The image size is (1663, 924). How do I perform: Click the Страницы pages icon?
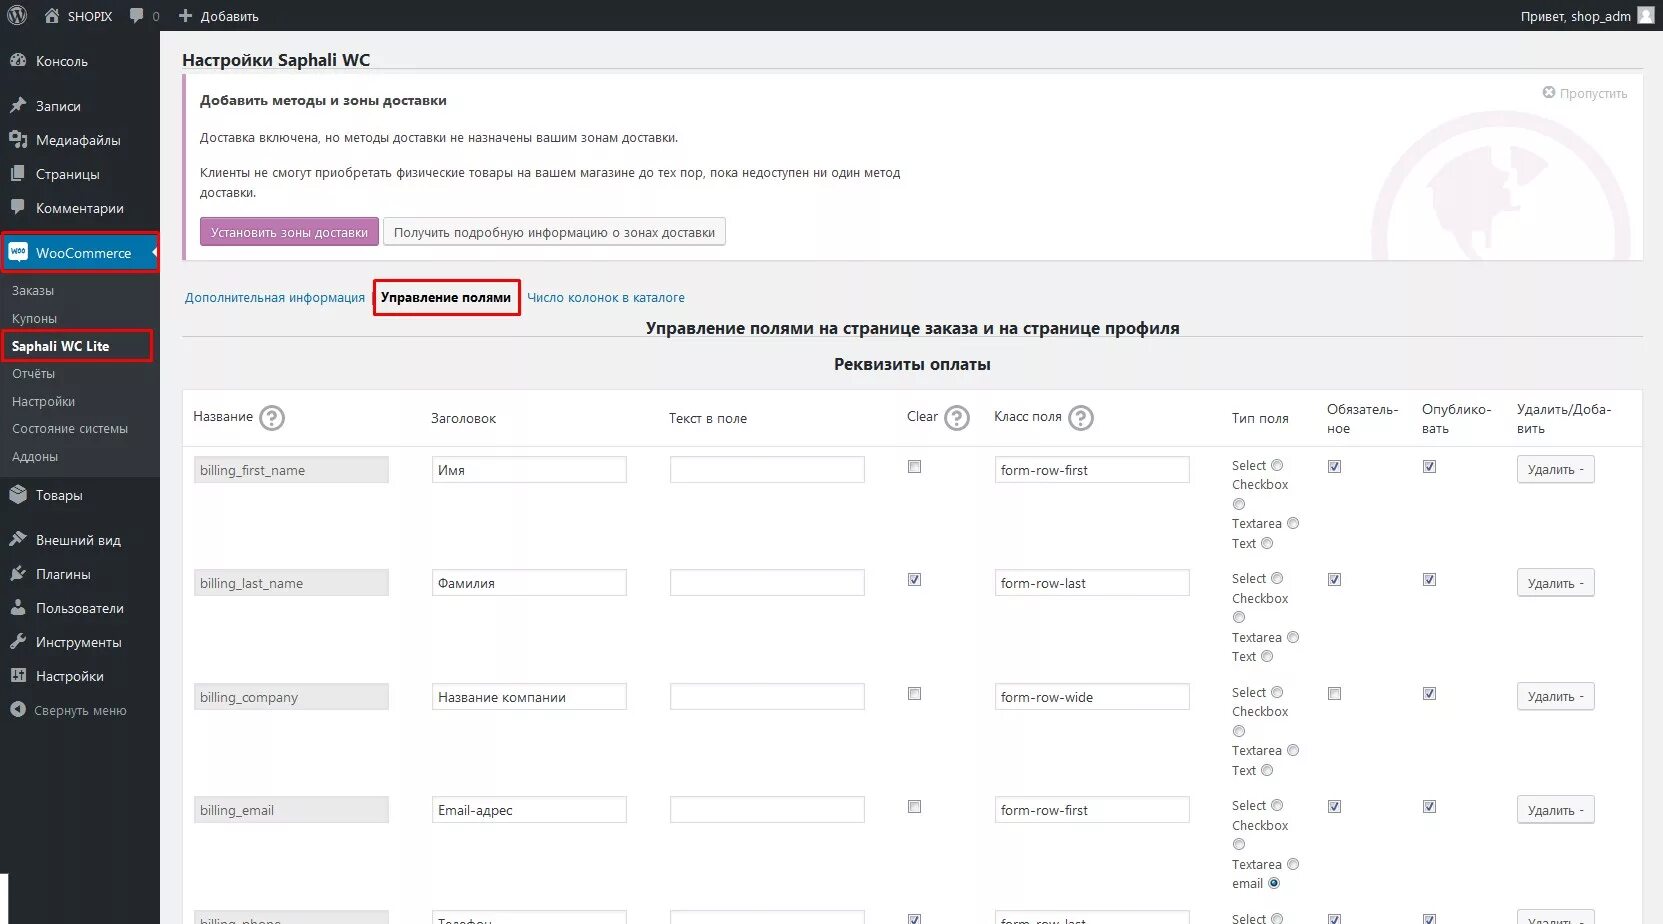pos(18,173)
